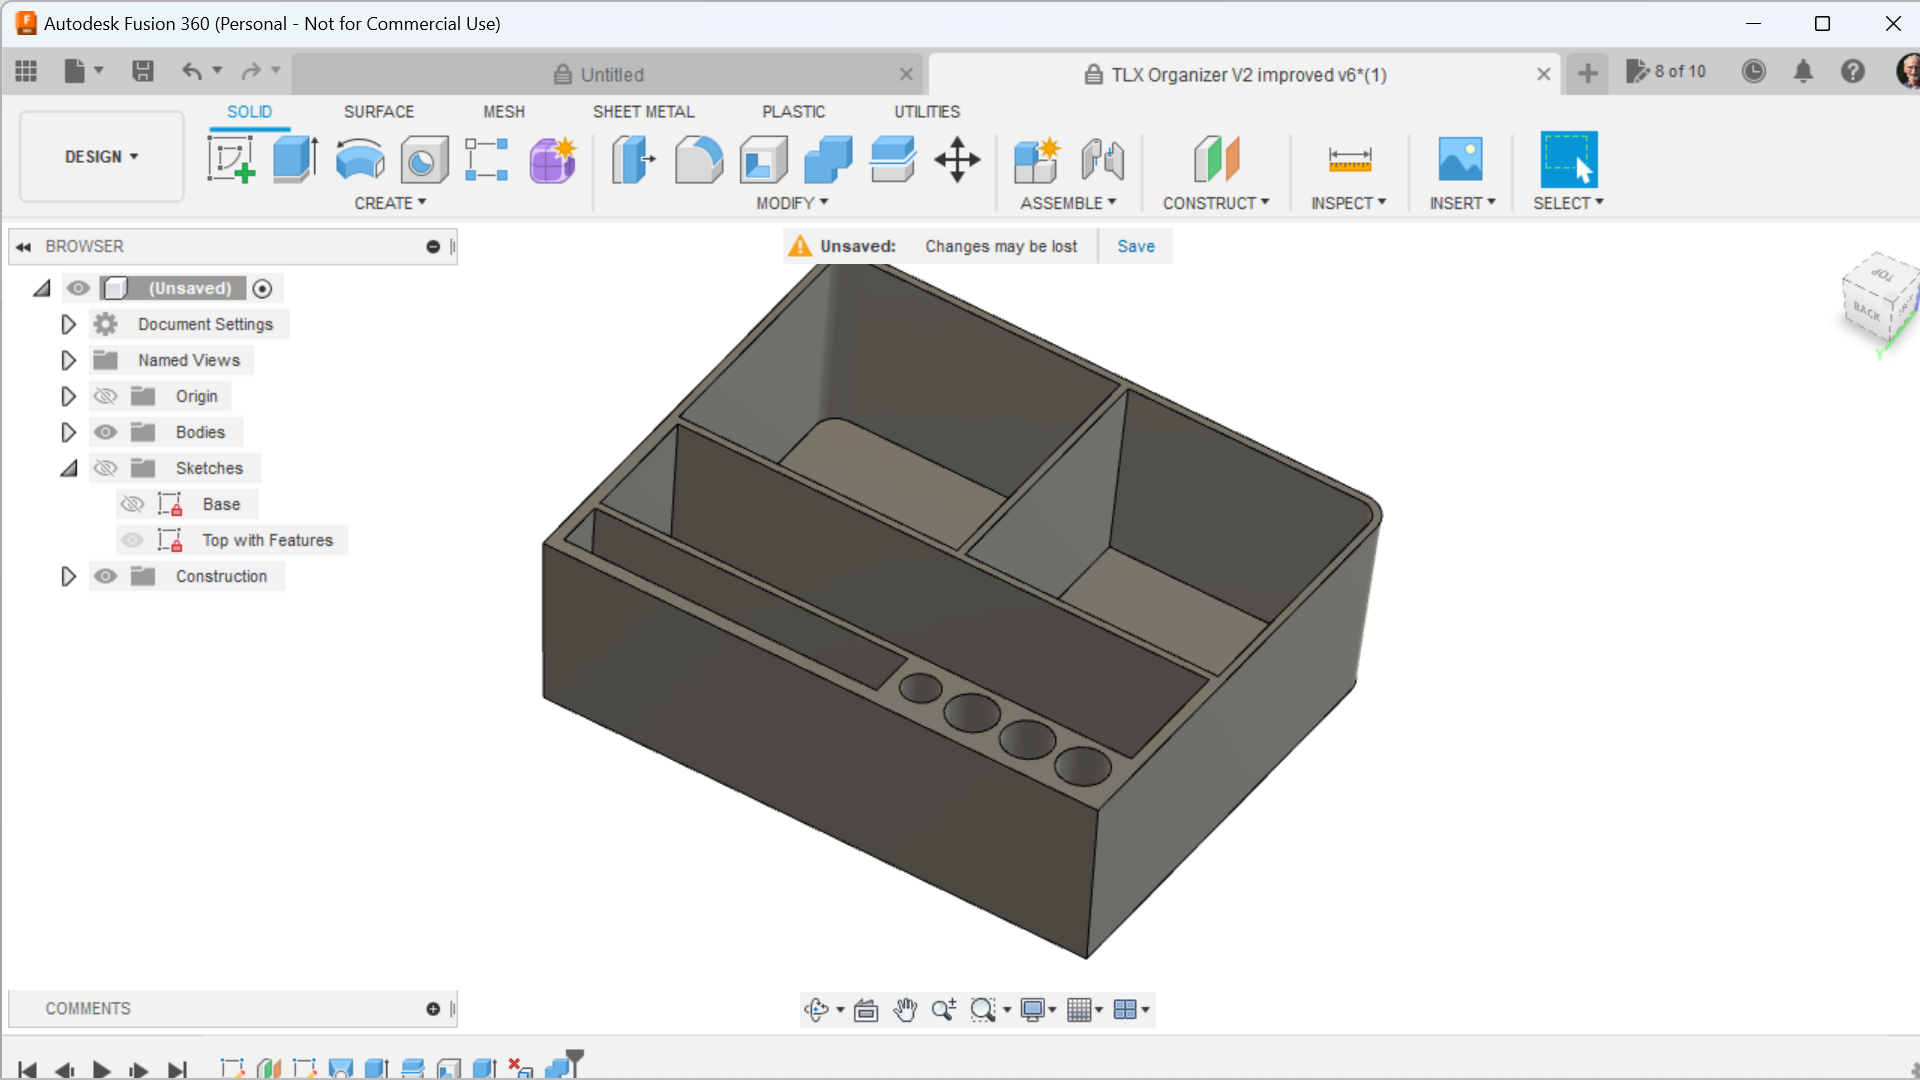The width and height of the screenshot is (1920, 1080).
Task: Expand the Document Settings node
Action: click(68, 324)
